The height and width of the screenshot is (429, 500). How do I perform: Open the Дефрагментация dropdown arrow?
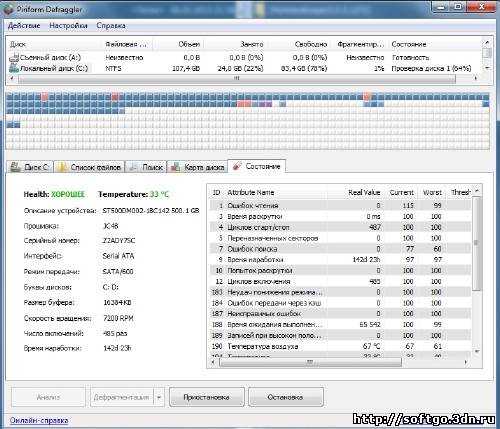click(159, 397)
